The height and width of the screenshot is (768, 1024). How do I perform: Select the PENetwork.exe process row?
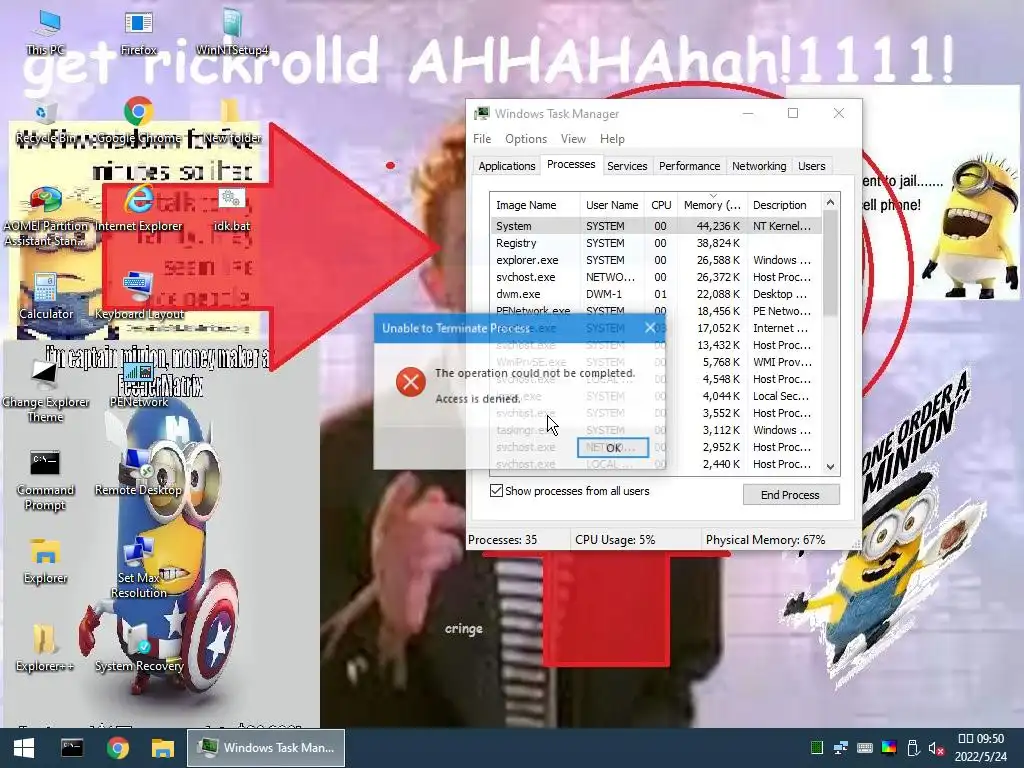pos(656,311)
